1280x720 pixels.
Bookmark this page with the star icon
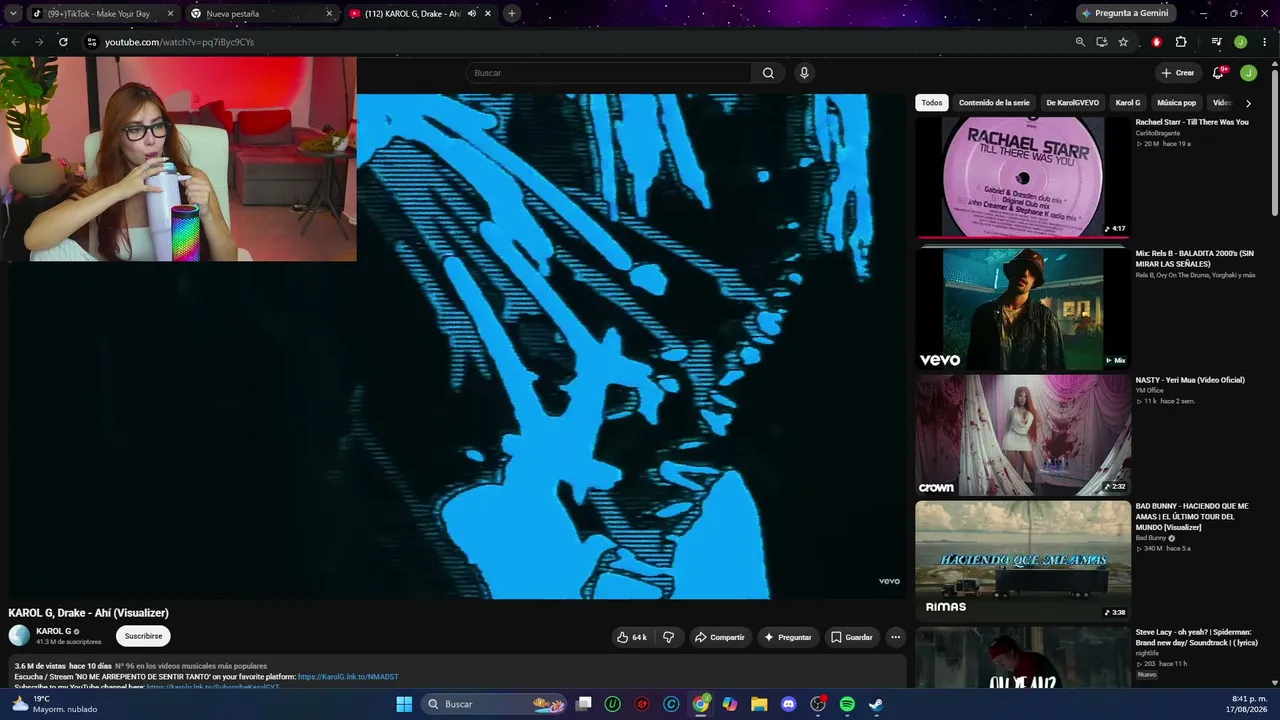(1123, 42)
